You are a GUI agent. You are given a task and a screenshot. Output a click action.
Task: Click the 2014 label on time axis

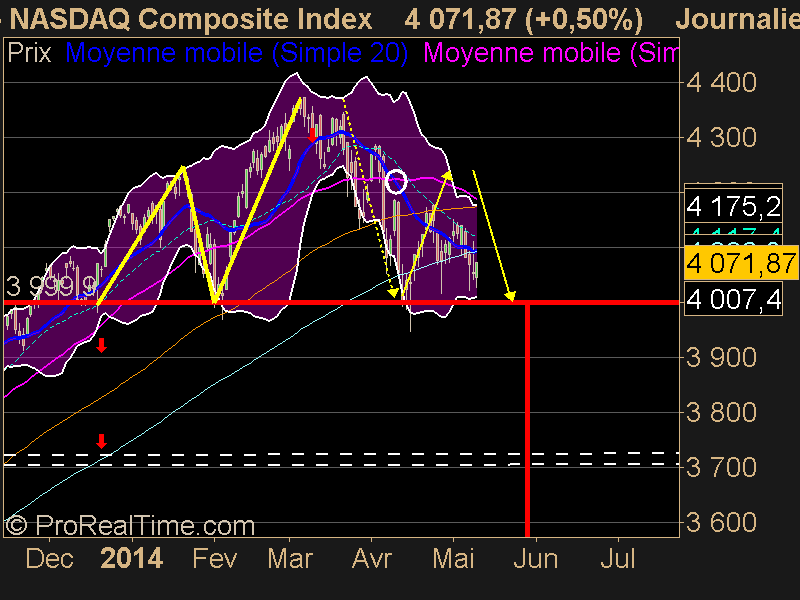point(132,559)
